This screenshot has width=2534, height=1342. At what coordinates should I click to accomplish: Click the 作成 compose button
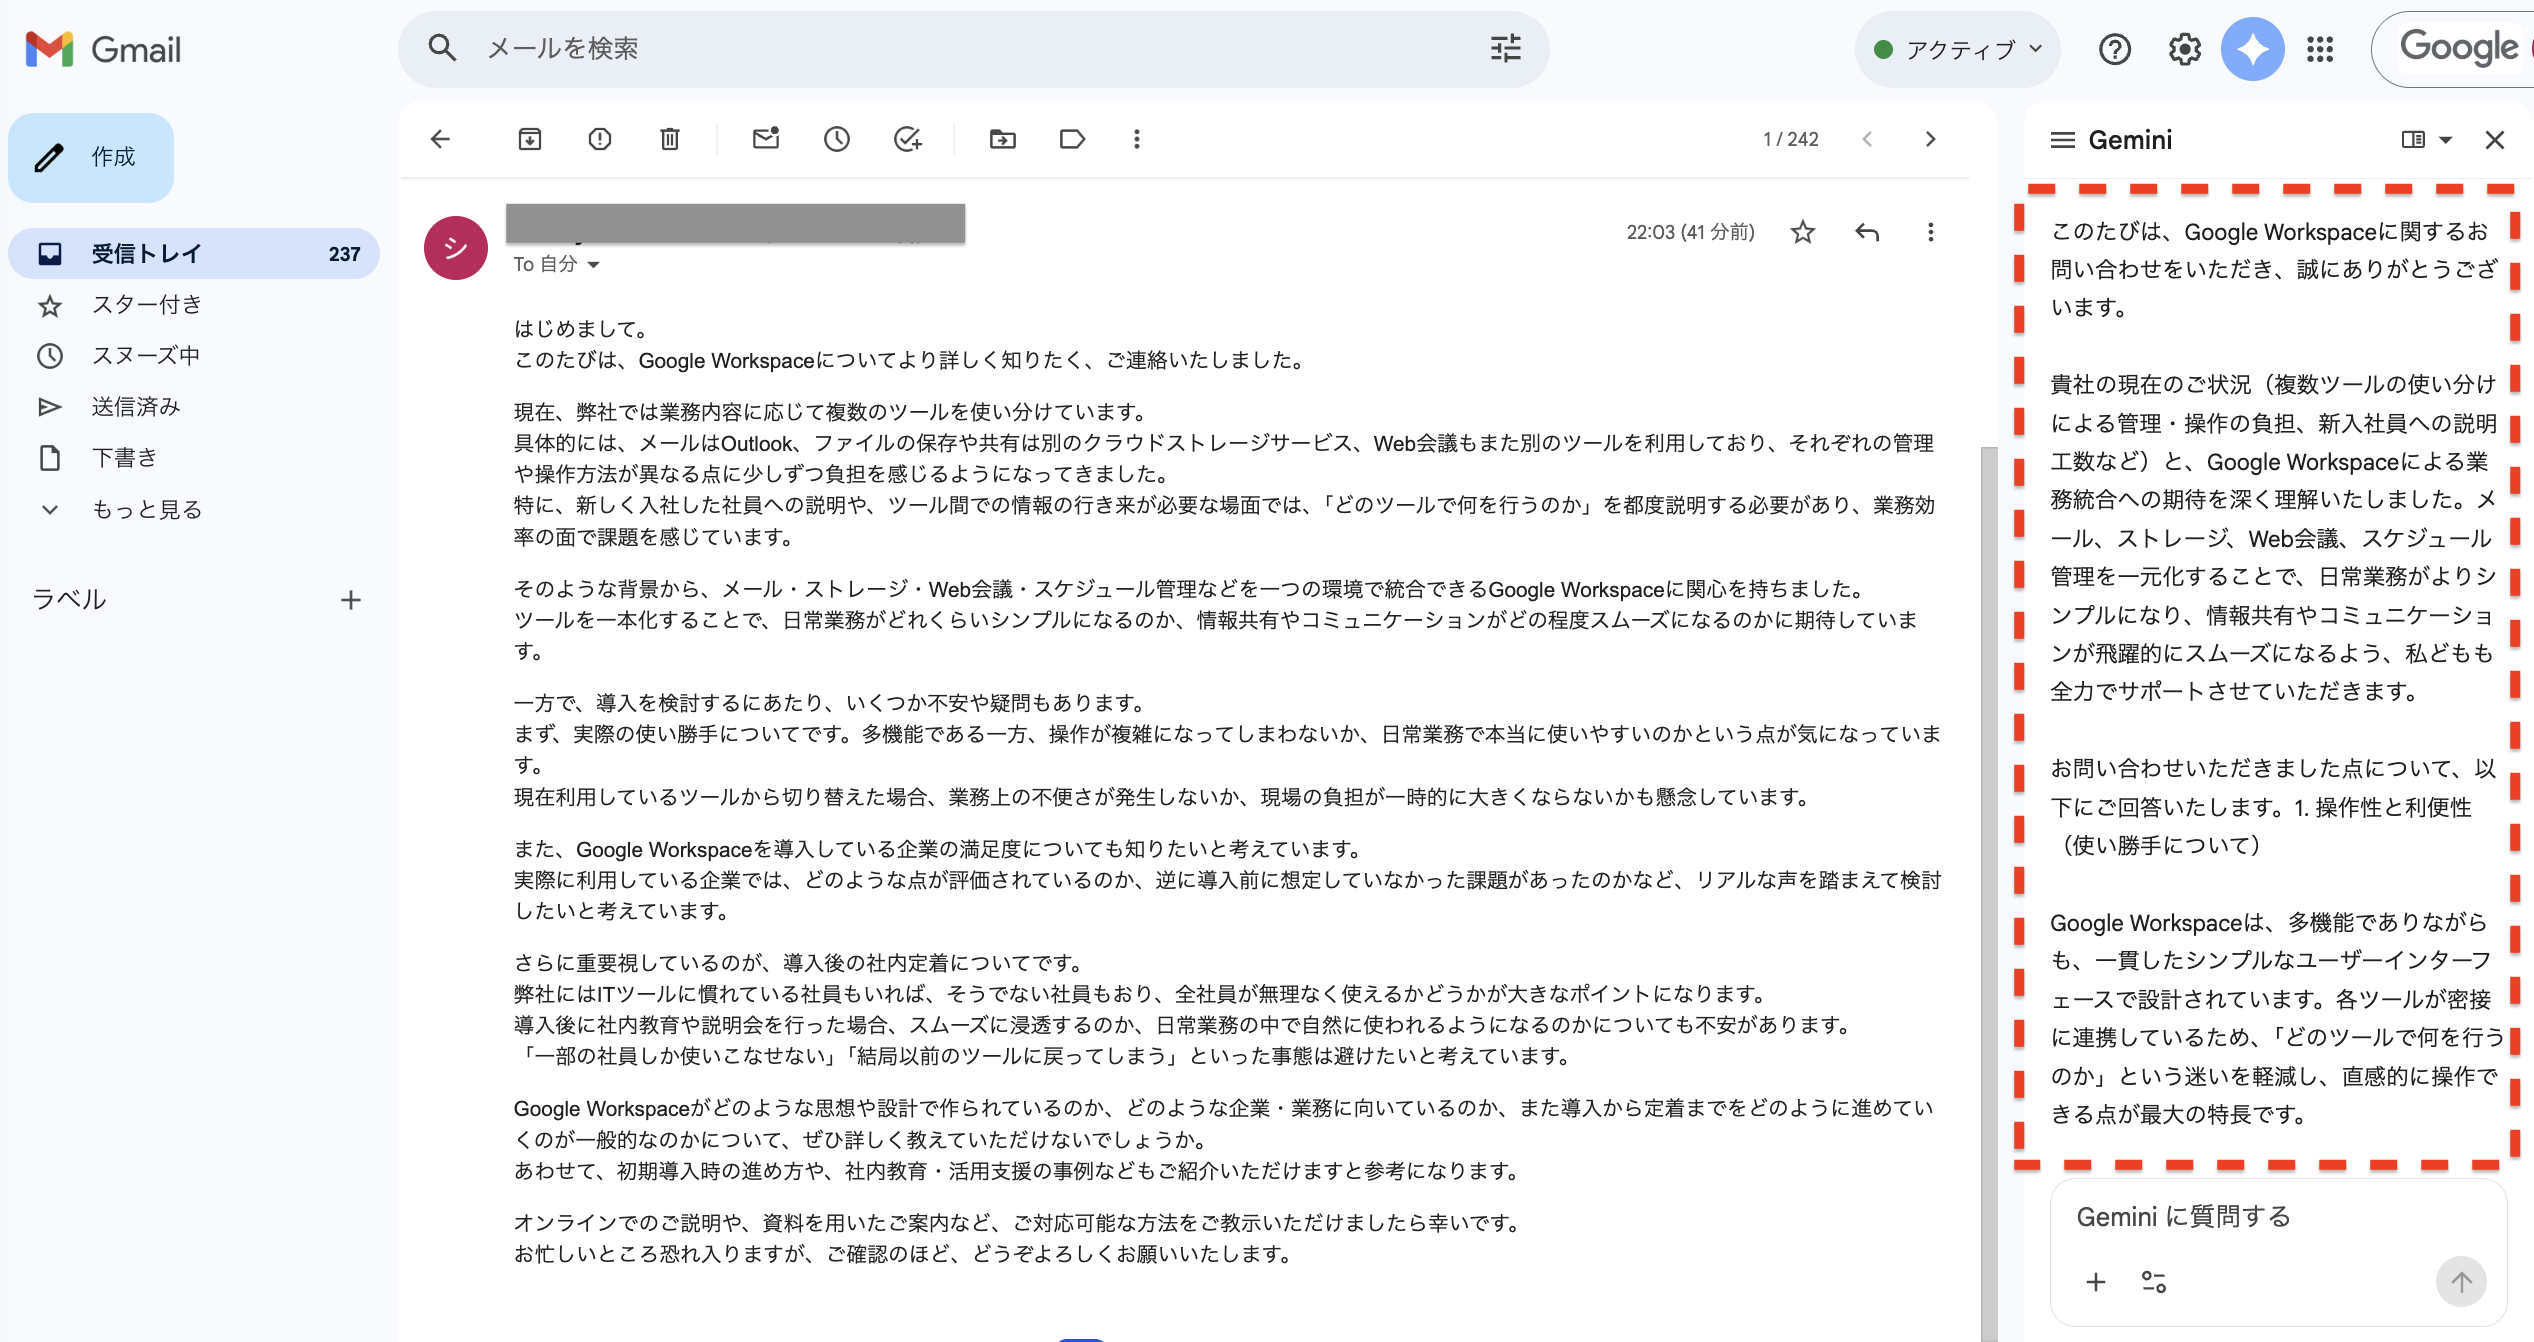pyautogui.click(x=90, y=157)
